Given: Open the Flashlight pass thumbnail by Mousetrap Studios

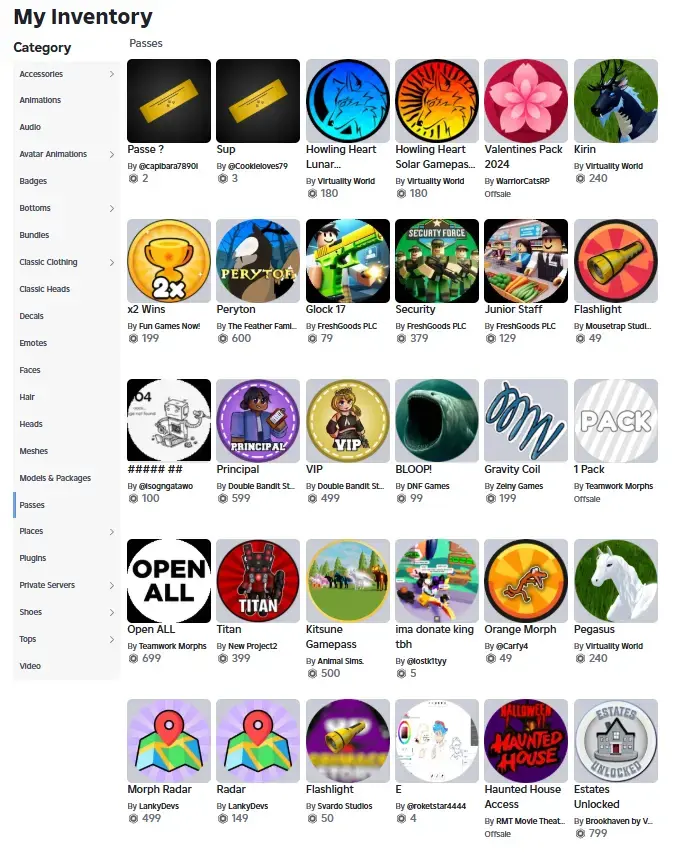Looking at the screenshot, I should pos(616,261).
